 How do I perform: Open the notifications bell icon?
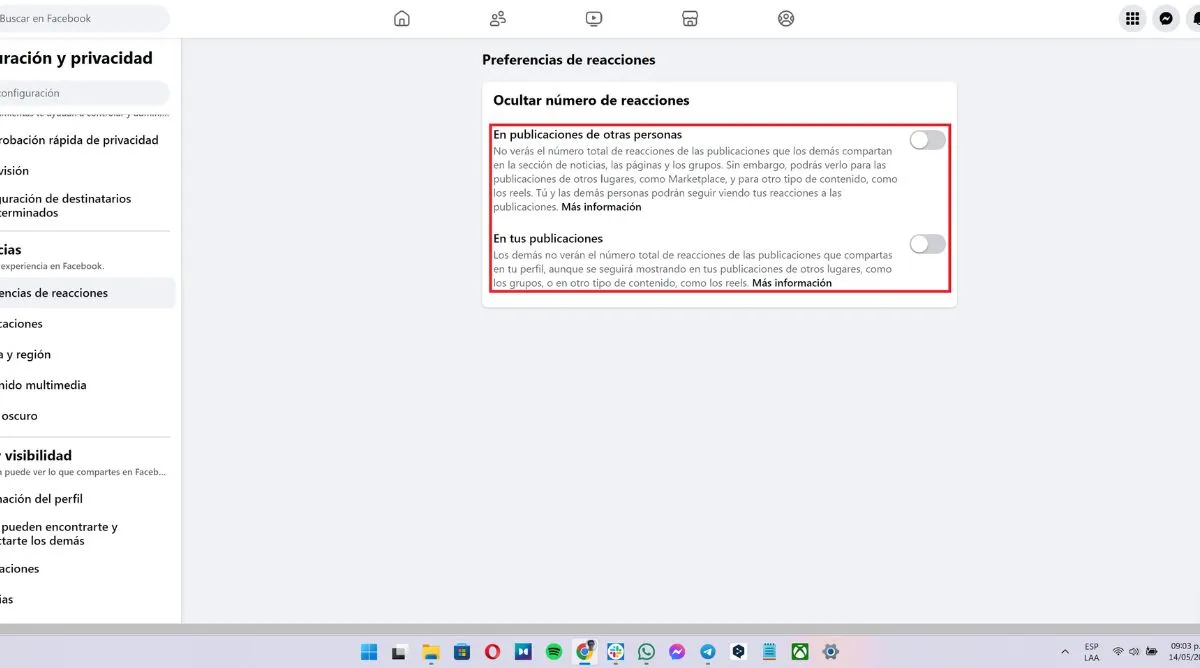point(1192,18)
